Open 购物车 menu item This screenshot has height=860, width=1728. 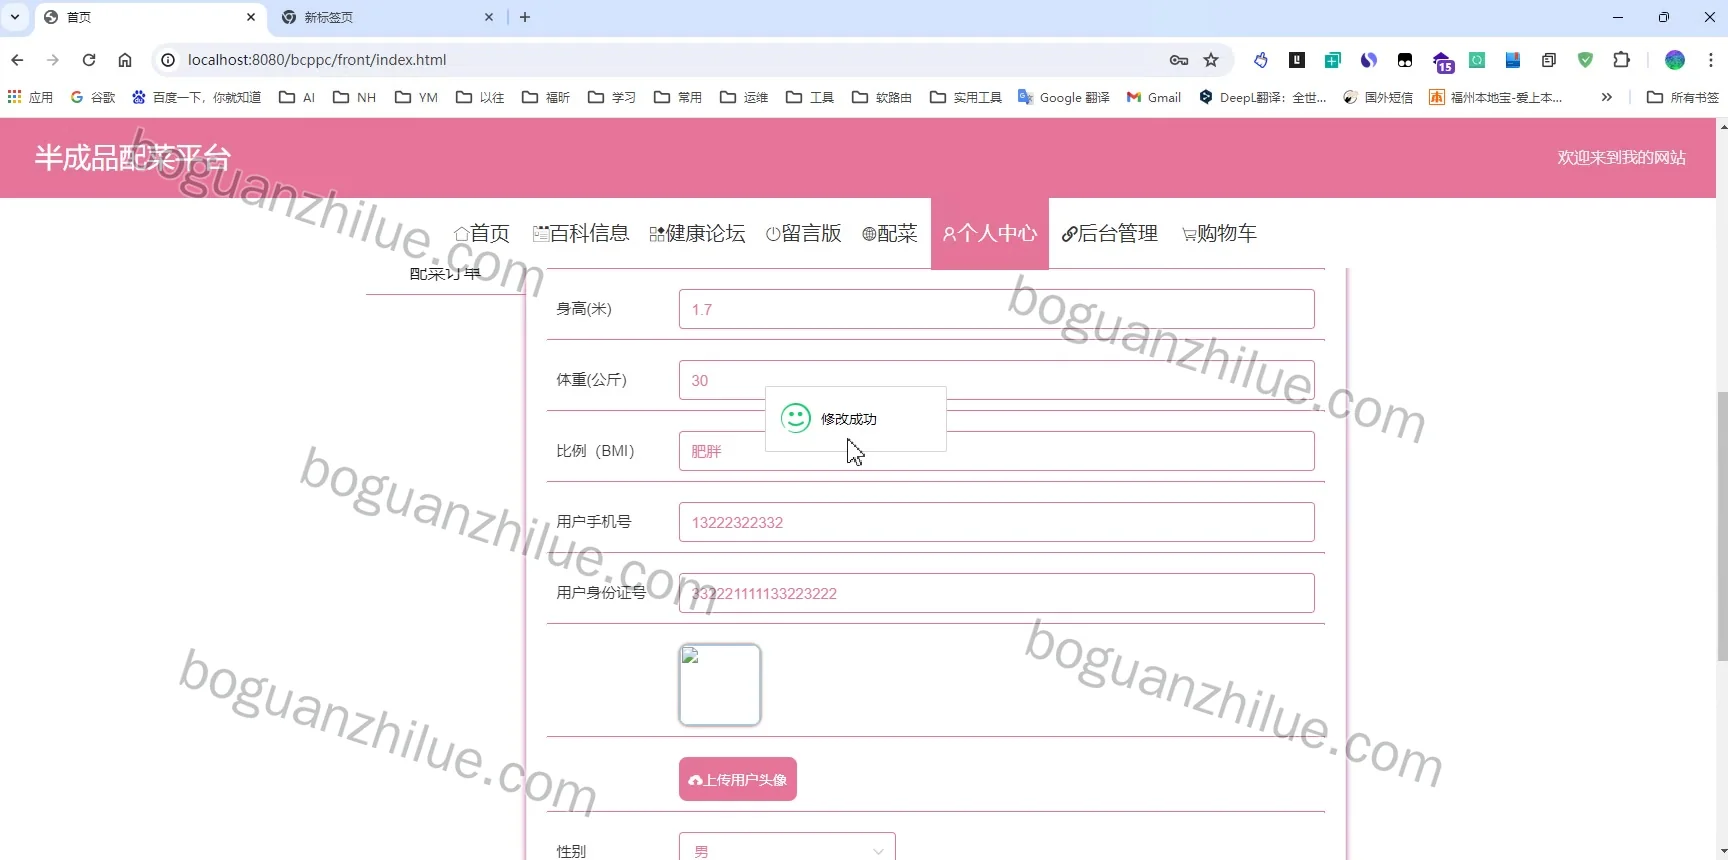pyautogui.click(x=1219, y=233)
